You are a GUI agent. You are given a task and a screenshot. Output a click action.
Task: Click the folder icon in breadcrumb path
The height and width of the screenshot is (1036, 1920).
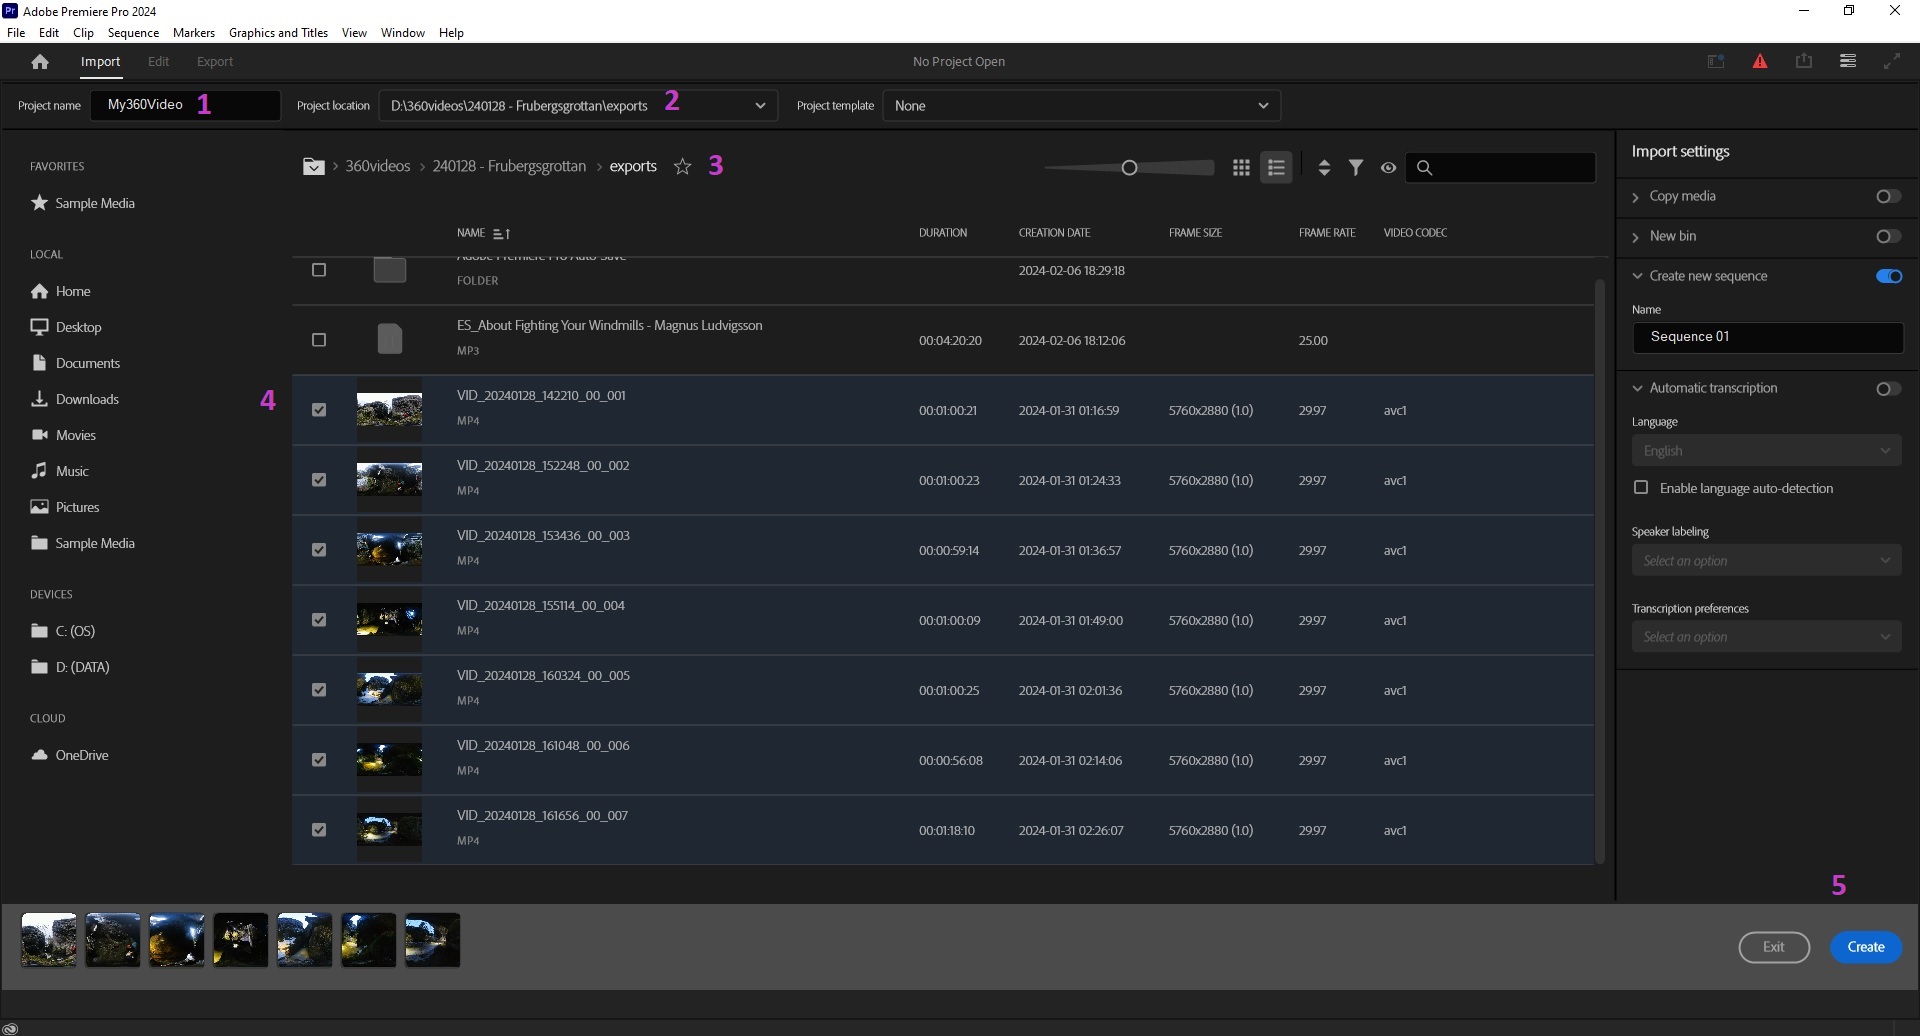(x=314, y=167)
